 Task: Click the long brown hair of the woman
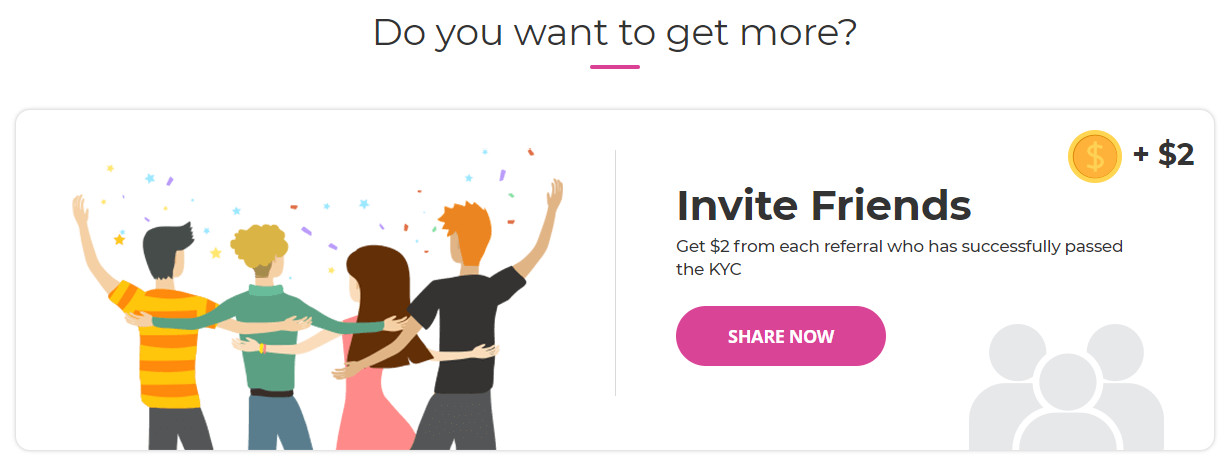point(378,290)
